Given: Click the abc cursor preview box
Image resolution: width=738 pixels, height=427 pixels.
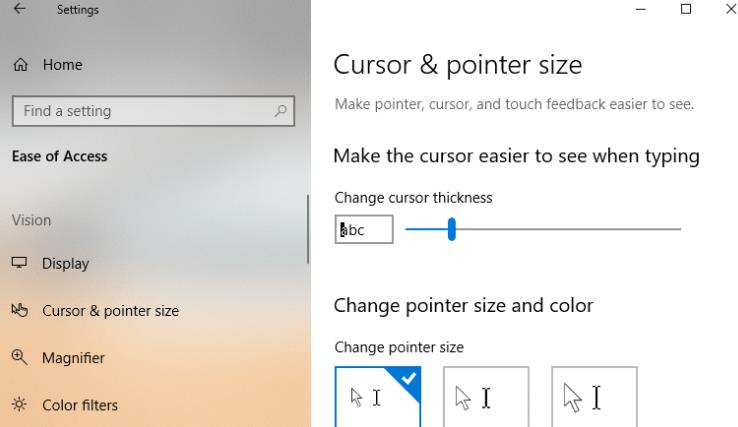Looking at the screenshot, I should pyautogui.click(x=364, y=229).
